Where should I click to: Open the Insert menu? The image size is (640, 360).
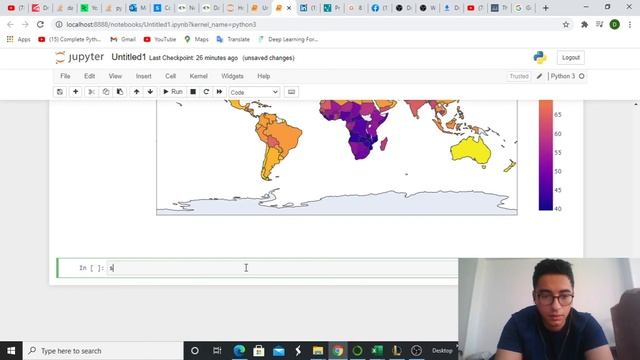coord(143,76)
